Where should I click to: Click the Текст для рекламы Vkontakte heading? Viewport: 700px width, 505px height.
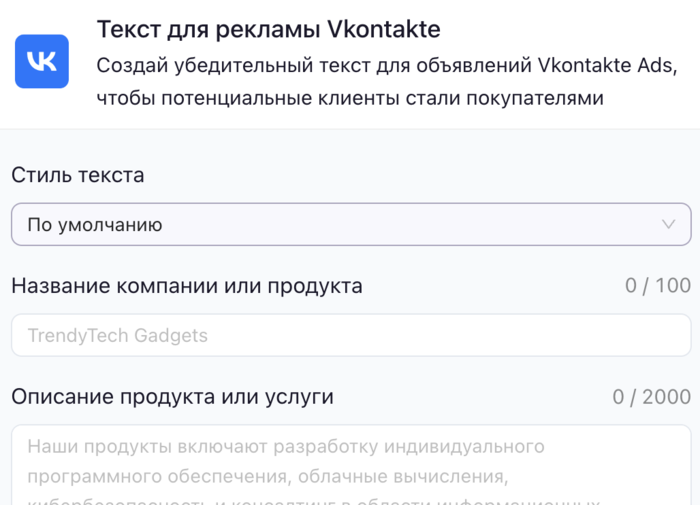point(268,29)
